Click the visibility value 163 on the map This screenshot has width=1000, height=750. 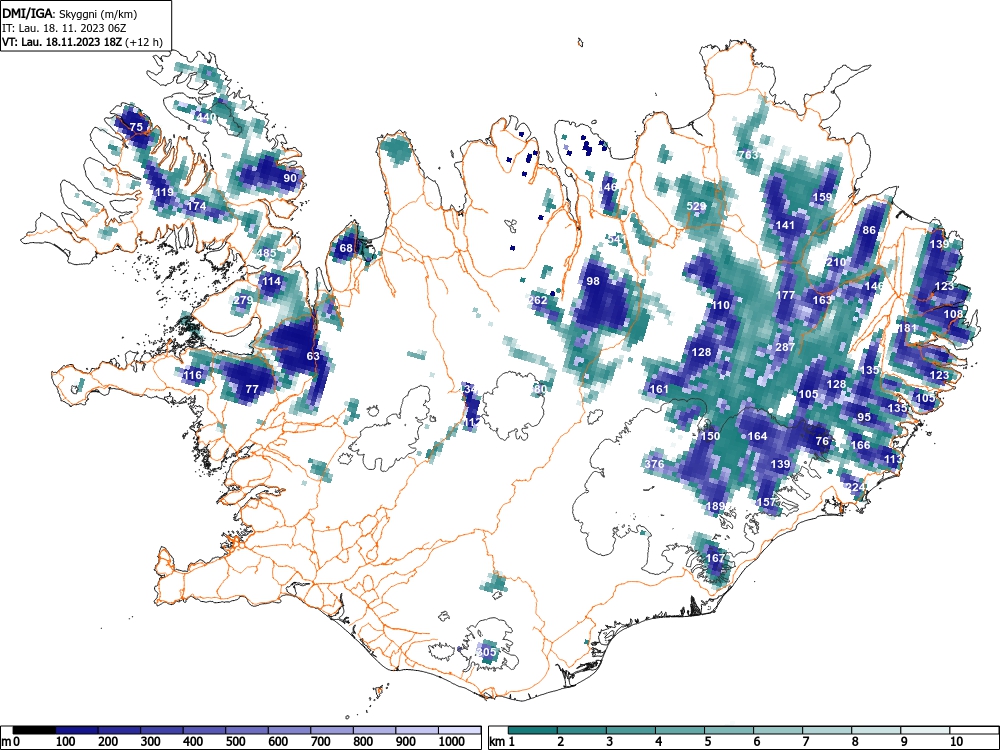click(x=822, y=300)
